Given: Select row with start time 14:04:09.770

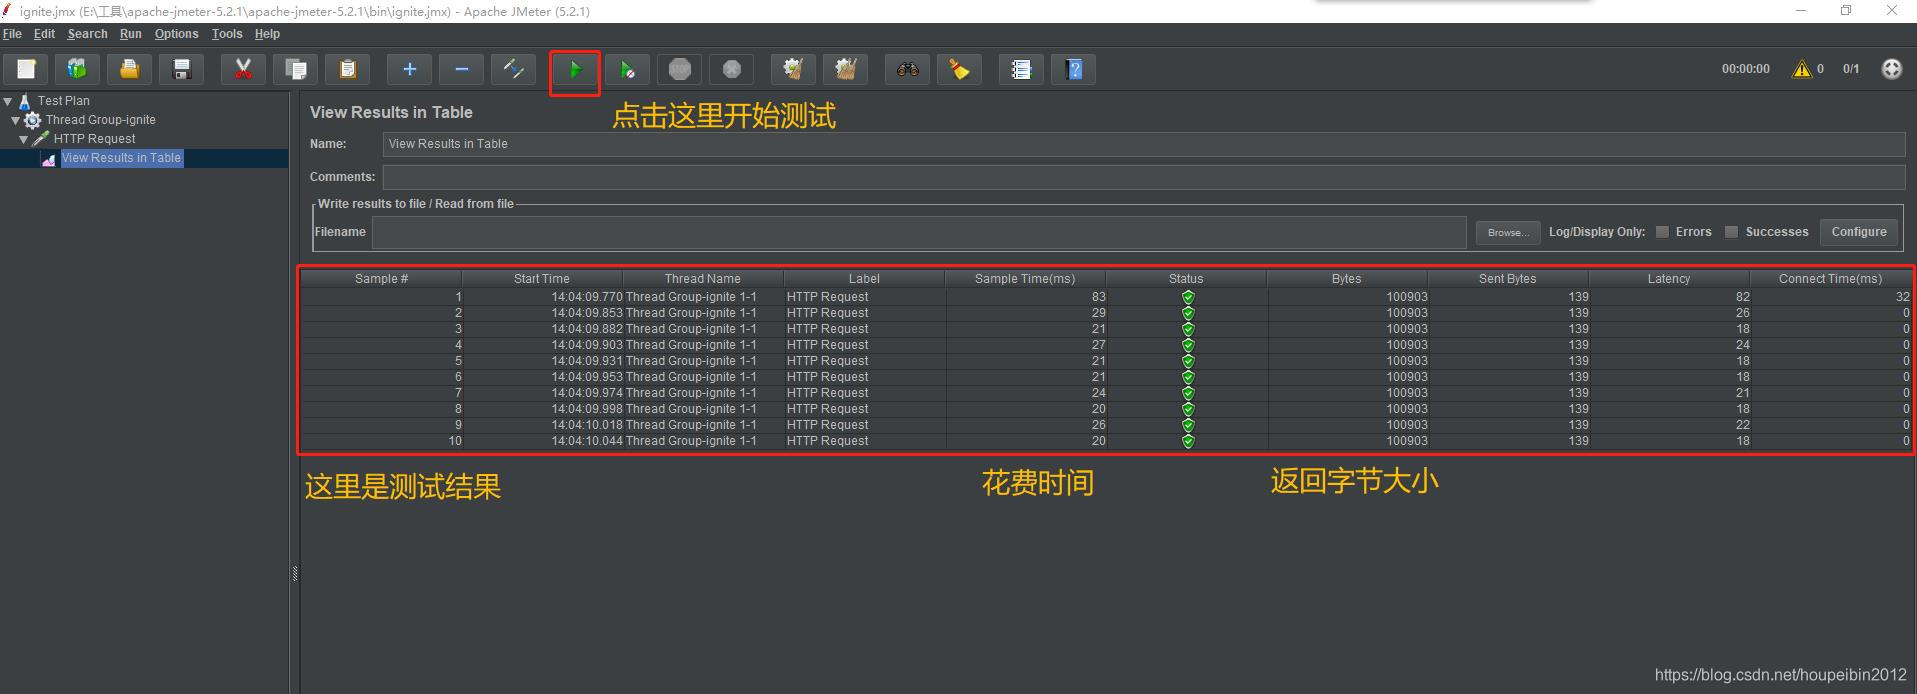Looking at the screenshot, I should coord(1106,297).
